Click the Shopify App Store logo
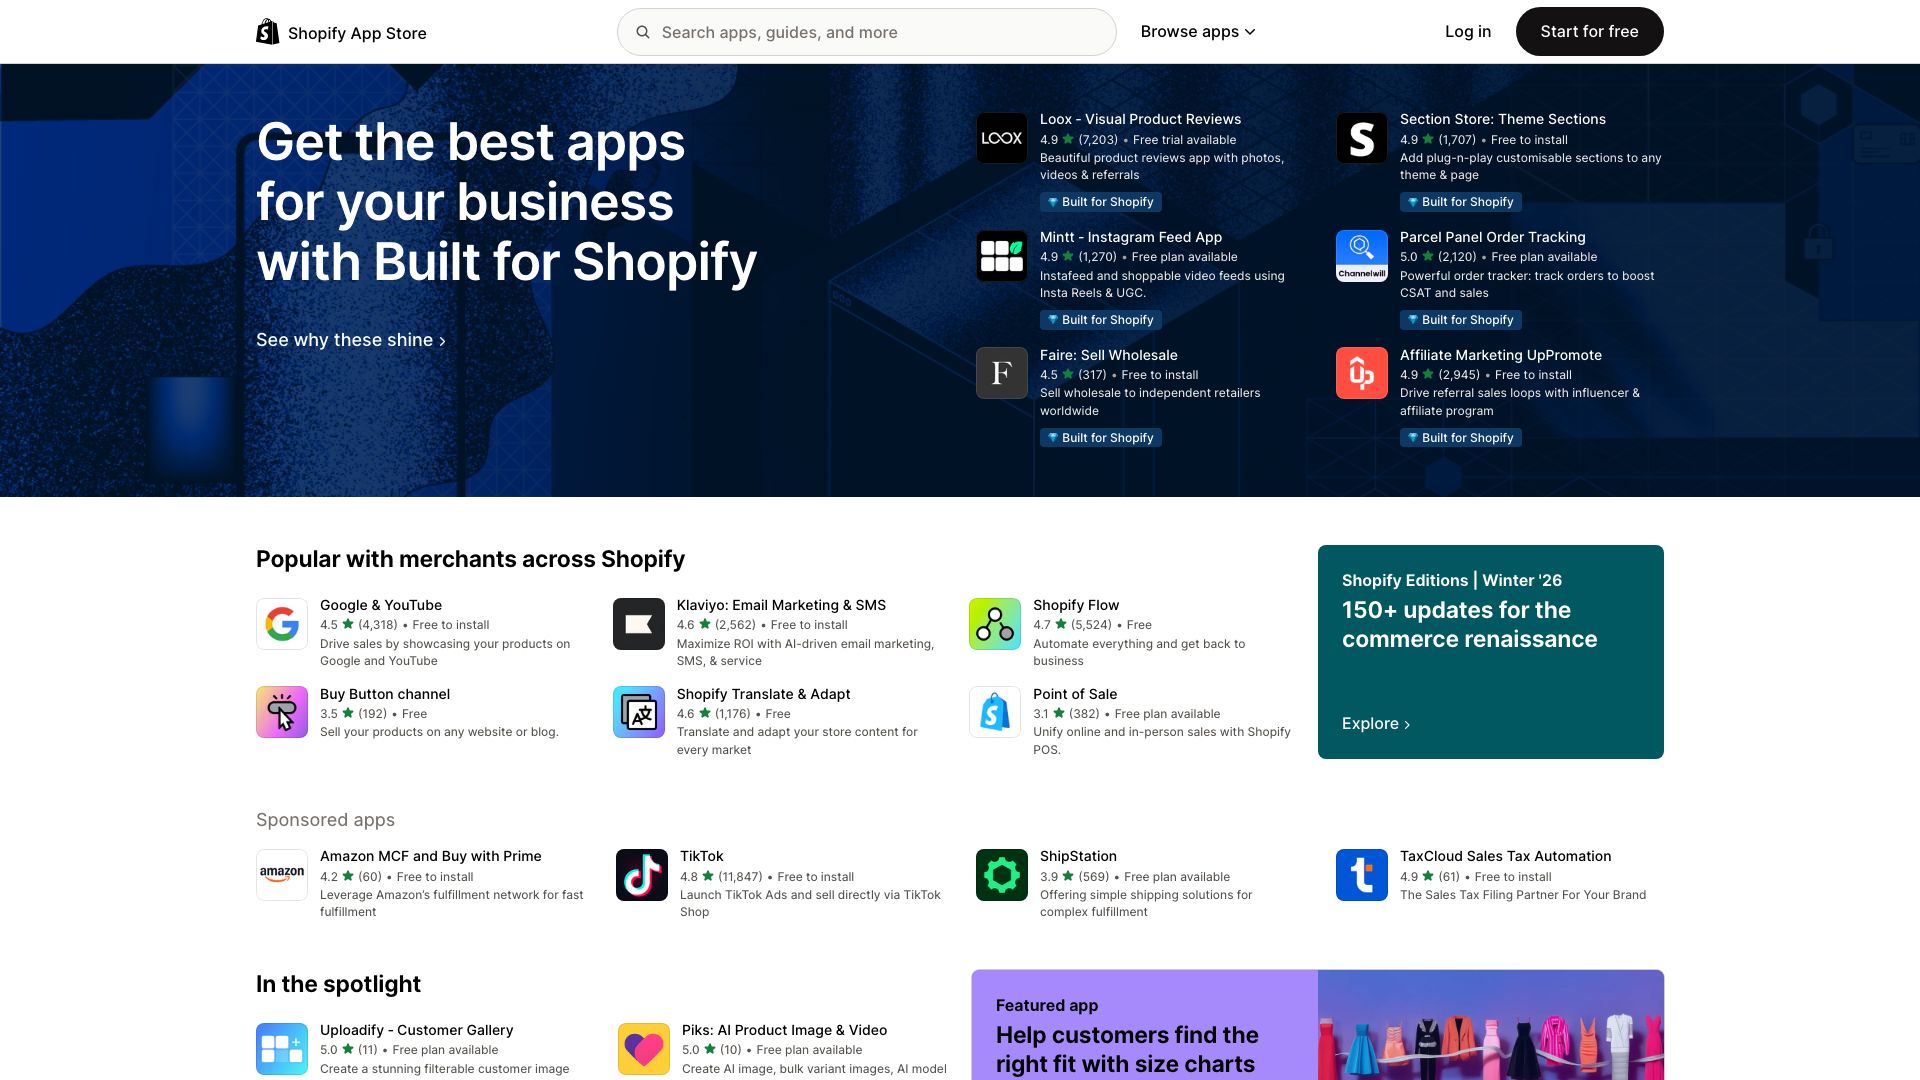The width and height of the screenshot is (1920, 1080). (340, 31)
